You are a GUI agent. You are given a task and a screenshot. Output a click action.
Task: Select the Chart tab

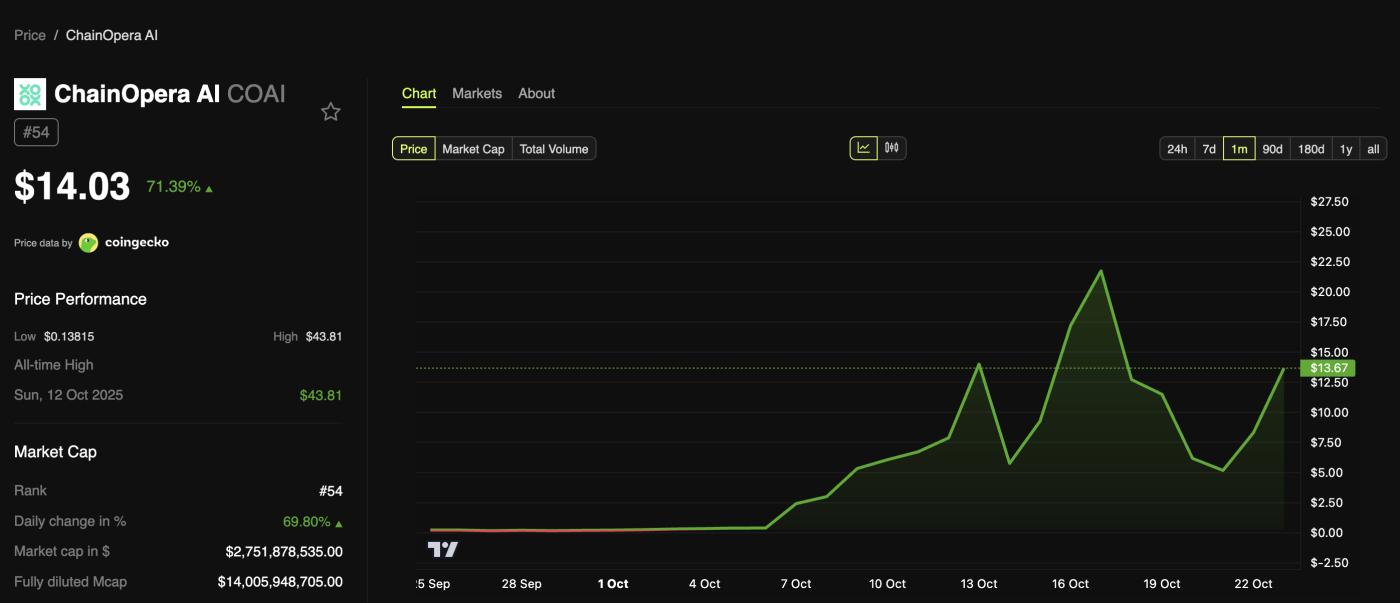coord(419,93)
